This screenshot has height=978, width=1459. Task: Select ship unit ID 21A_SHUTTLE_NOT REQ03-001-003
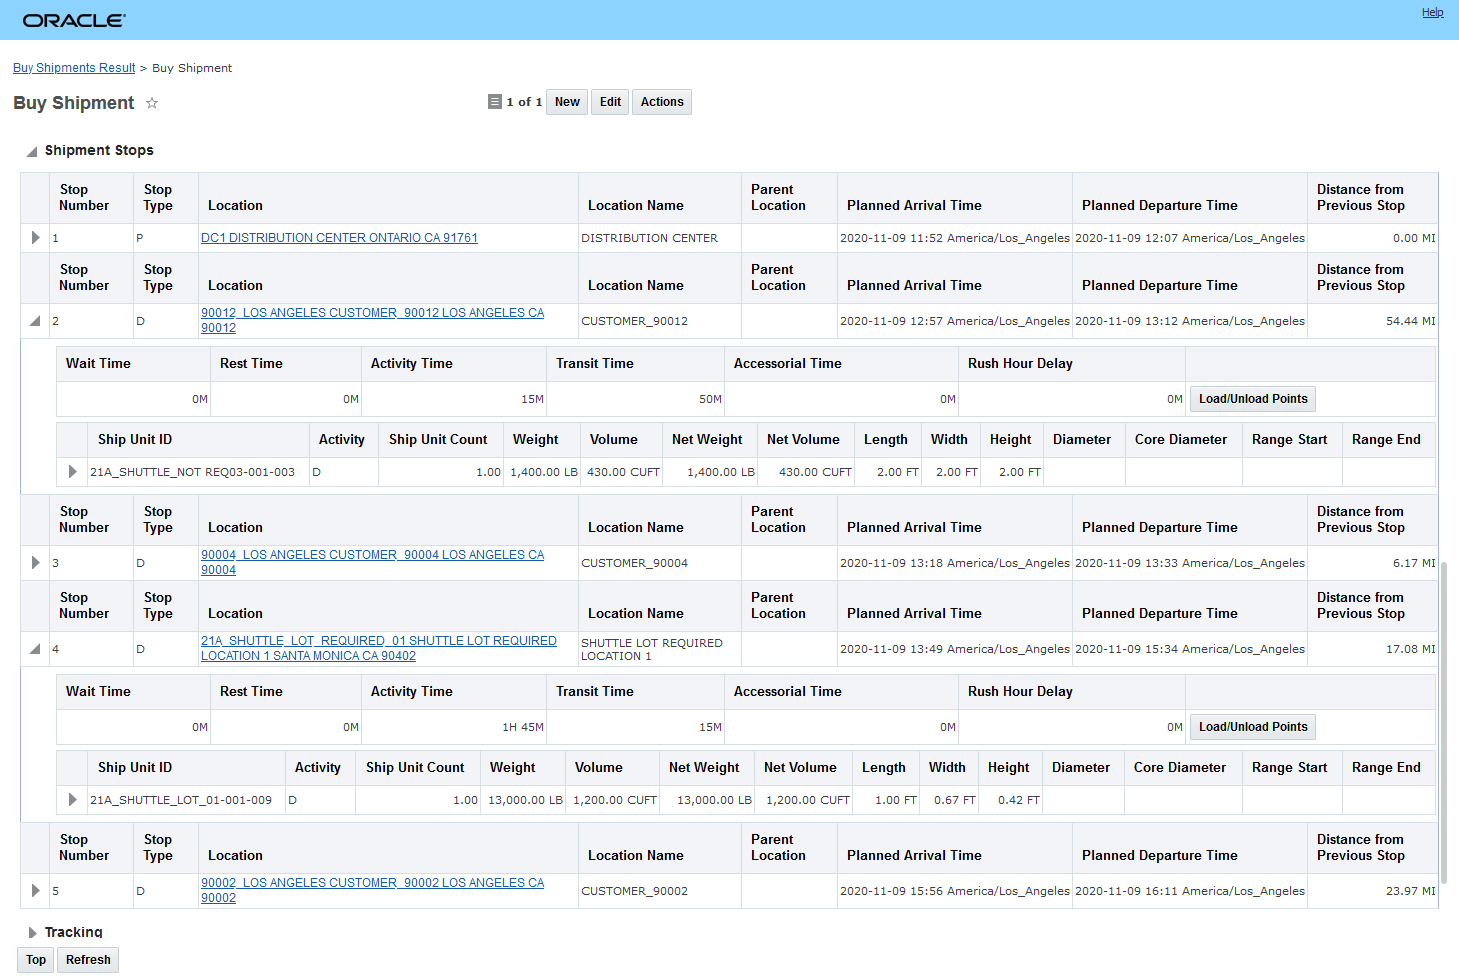coord(192,472)
